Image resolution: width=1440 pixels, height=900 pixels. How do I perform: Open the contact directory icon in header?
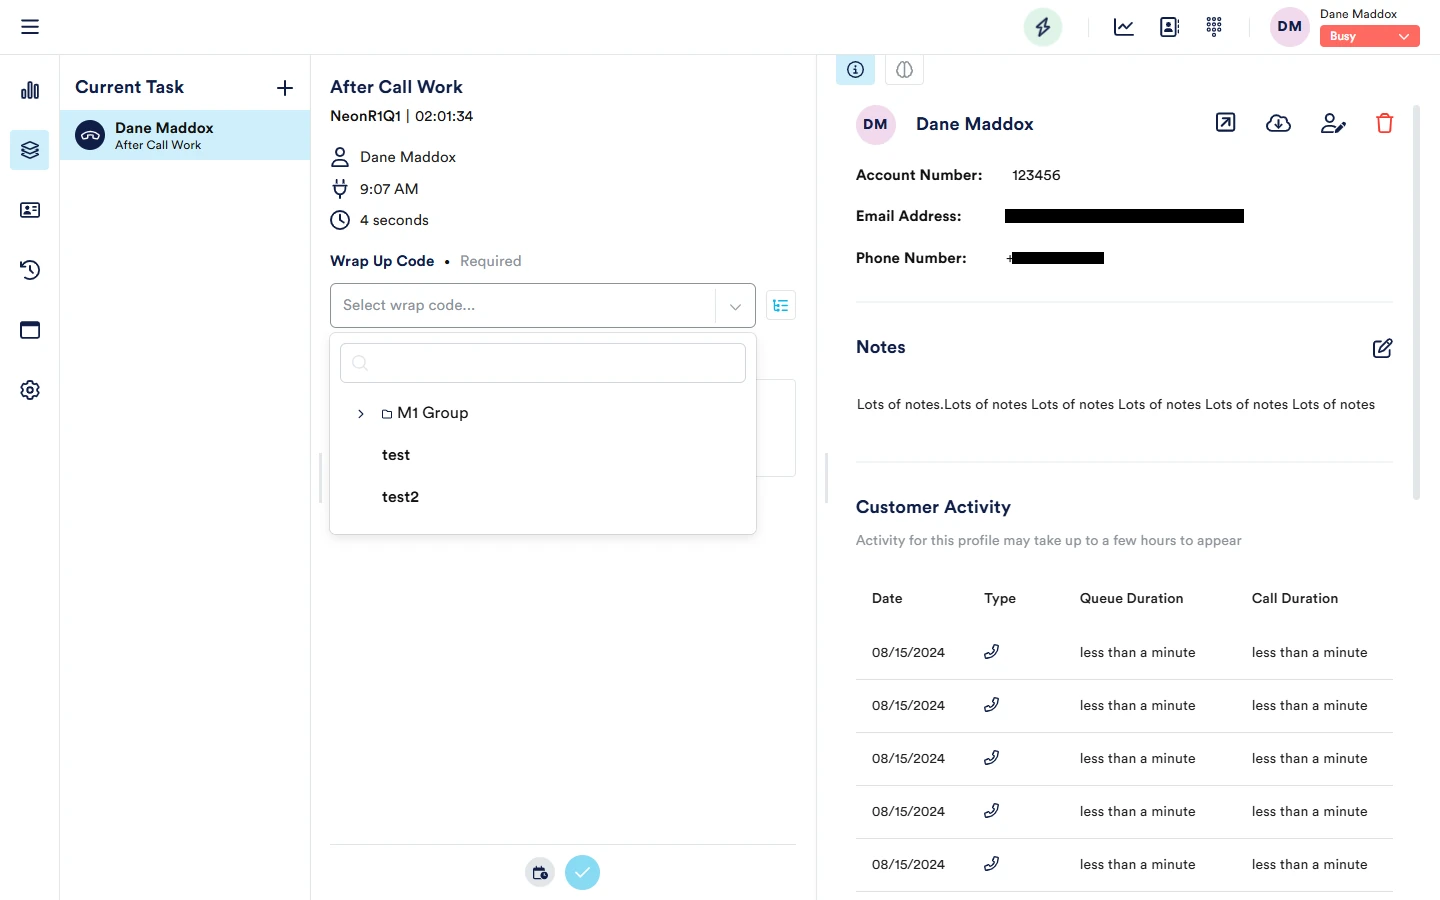tap(1169, 27)
